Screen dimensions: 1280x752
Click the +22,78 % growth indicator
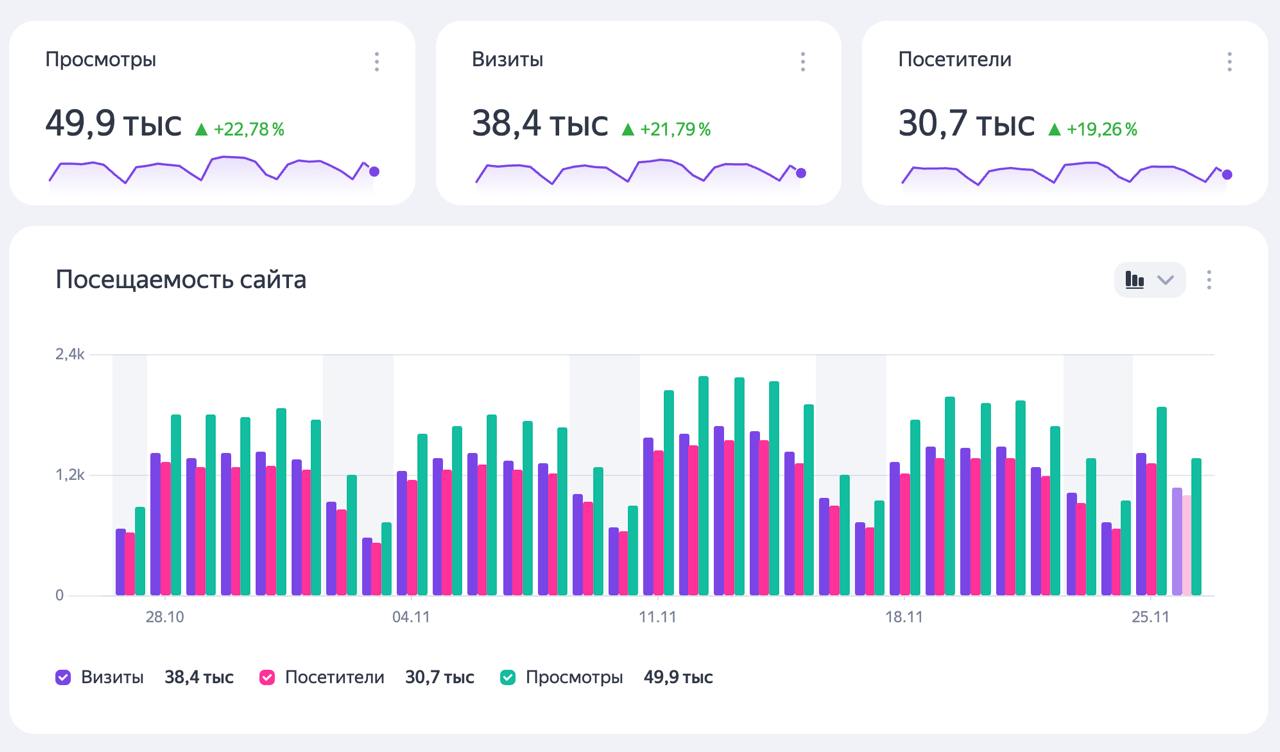click(x=240, y=129)
